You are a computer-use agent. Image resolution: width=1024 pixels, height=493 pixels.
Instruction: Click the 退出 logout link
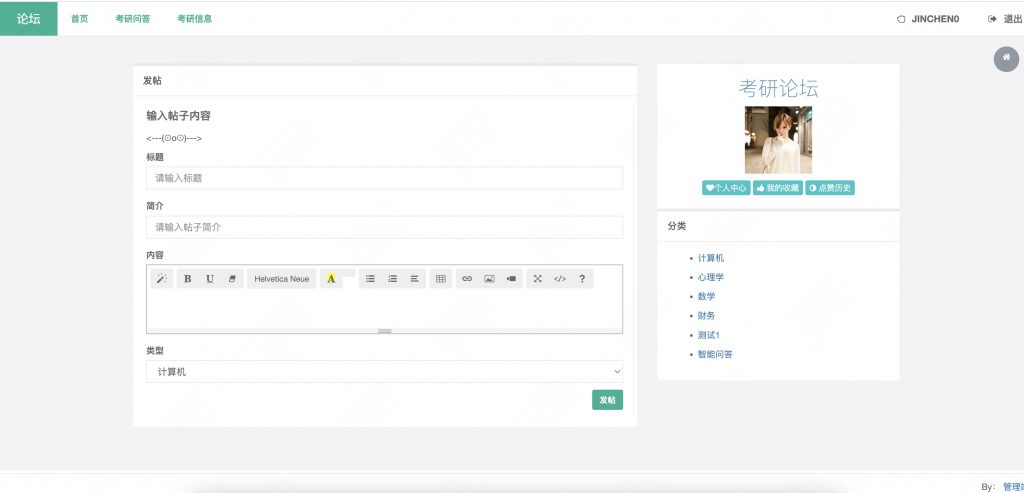point(1005,18)
